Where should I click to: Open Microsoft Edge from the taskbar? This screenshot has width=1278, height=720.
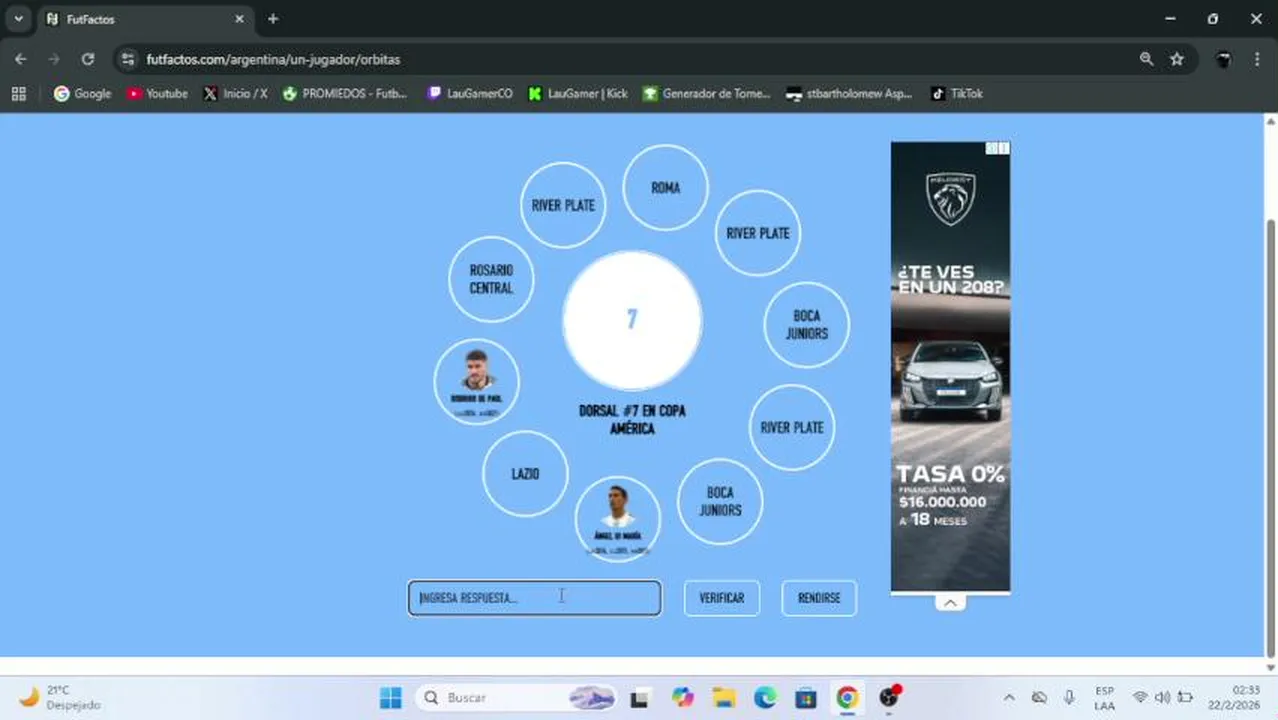point(765,697)
